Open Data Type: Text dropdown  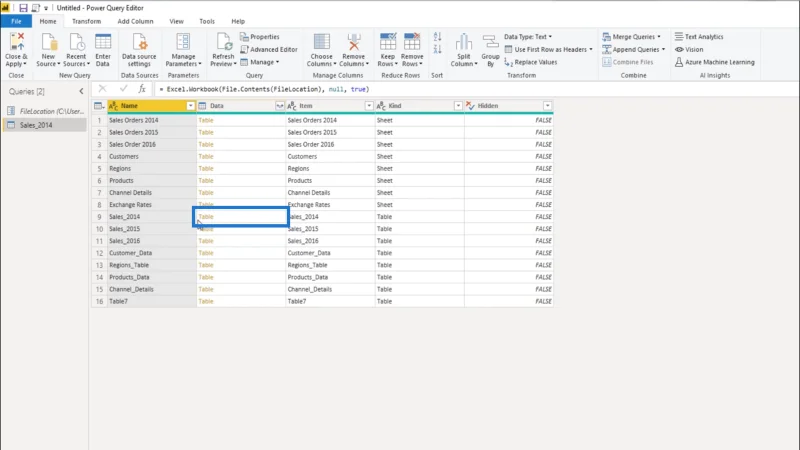tap(528, 37)
